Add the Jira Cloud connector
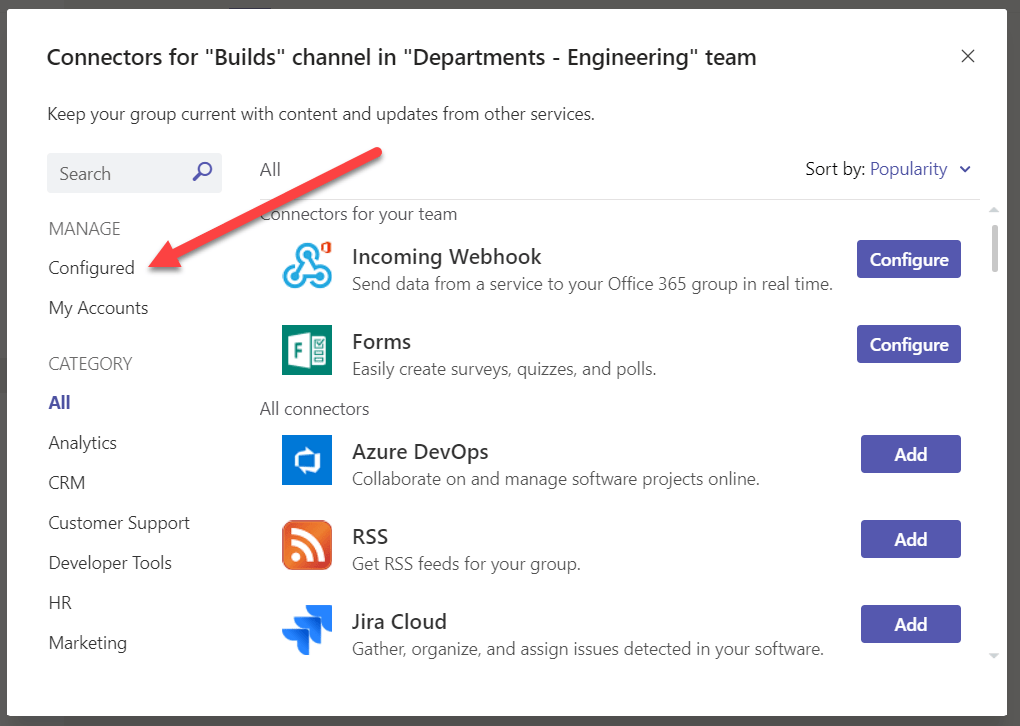 click(x=910, y=624)
